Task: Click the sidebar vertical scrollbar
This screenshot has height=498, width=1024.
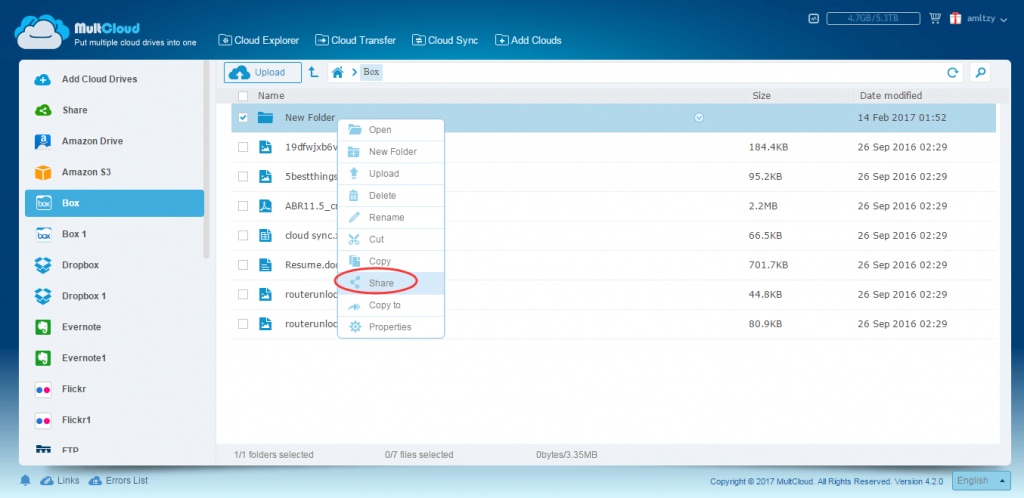Action: pos(206,160)
